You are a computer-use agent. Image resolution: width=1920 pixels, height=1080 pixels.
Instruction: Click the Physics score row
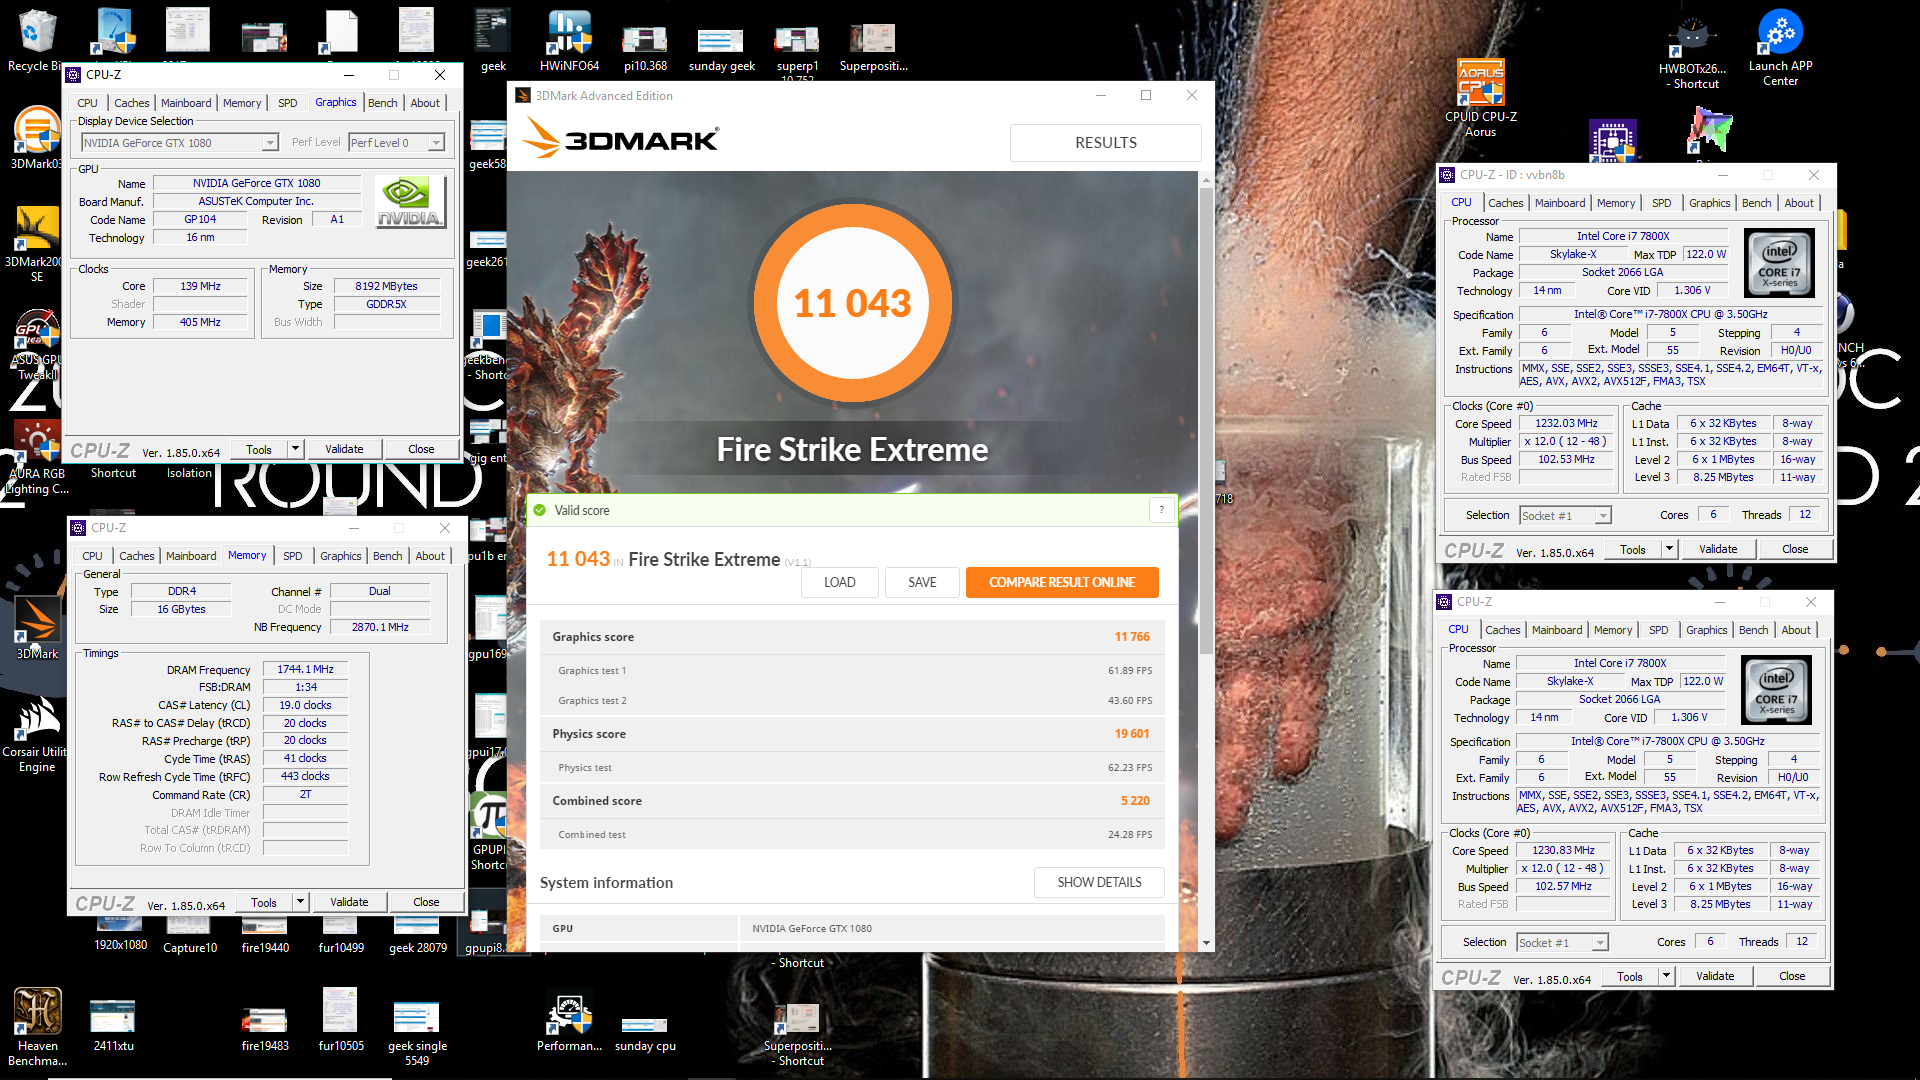click(852, 734)
